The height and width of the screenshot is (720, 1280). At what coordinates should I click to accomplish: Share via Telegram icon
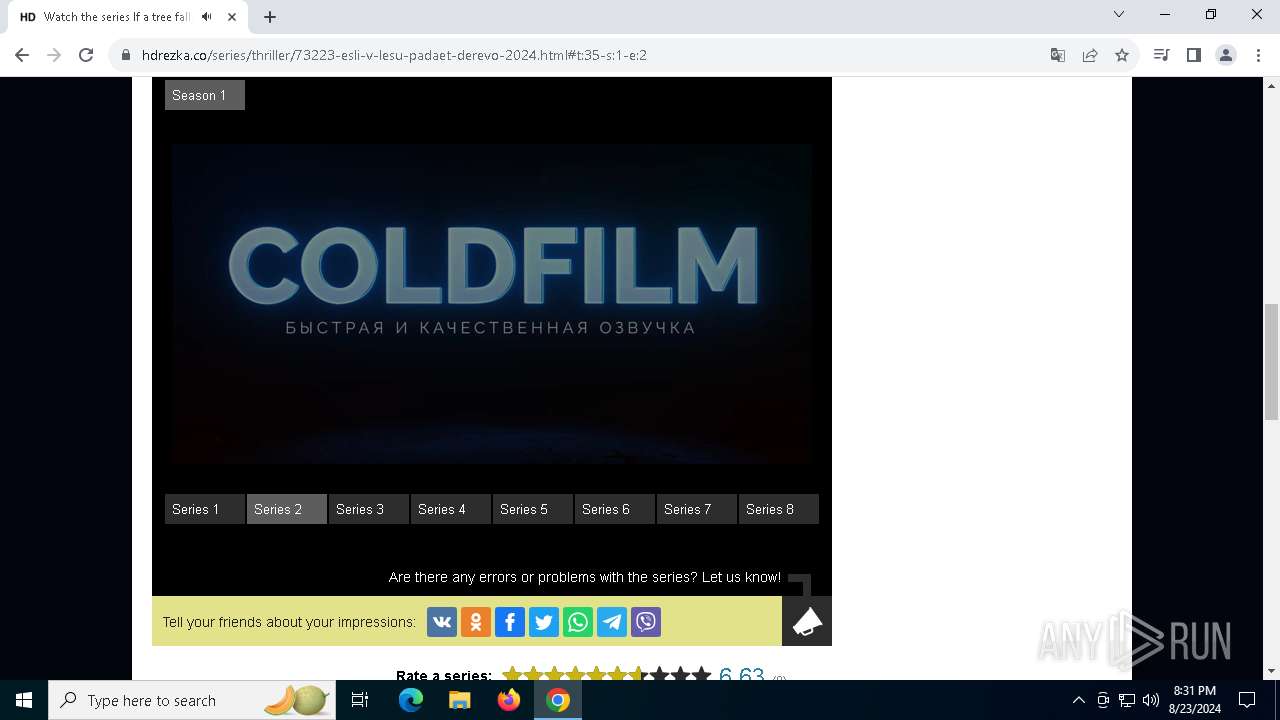click(612, 622)
